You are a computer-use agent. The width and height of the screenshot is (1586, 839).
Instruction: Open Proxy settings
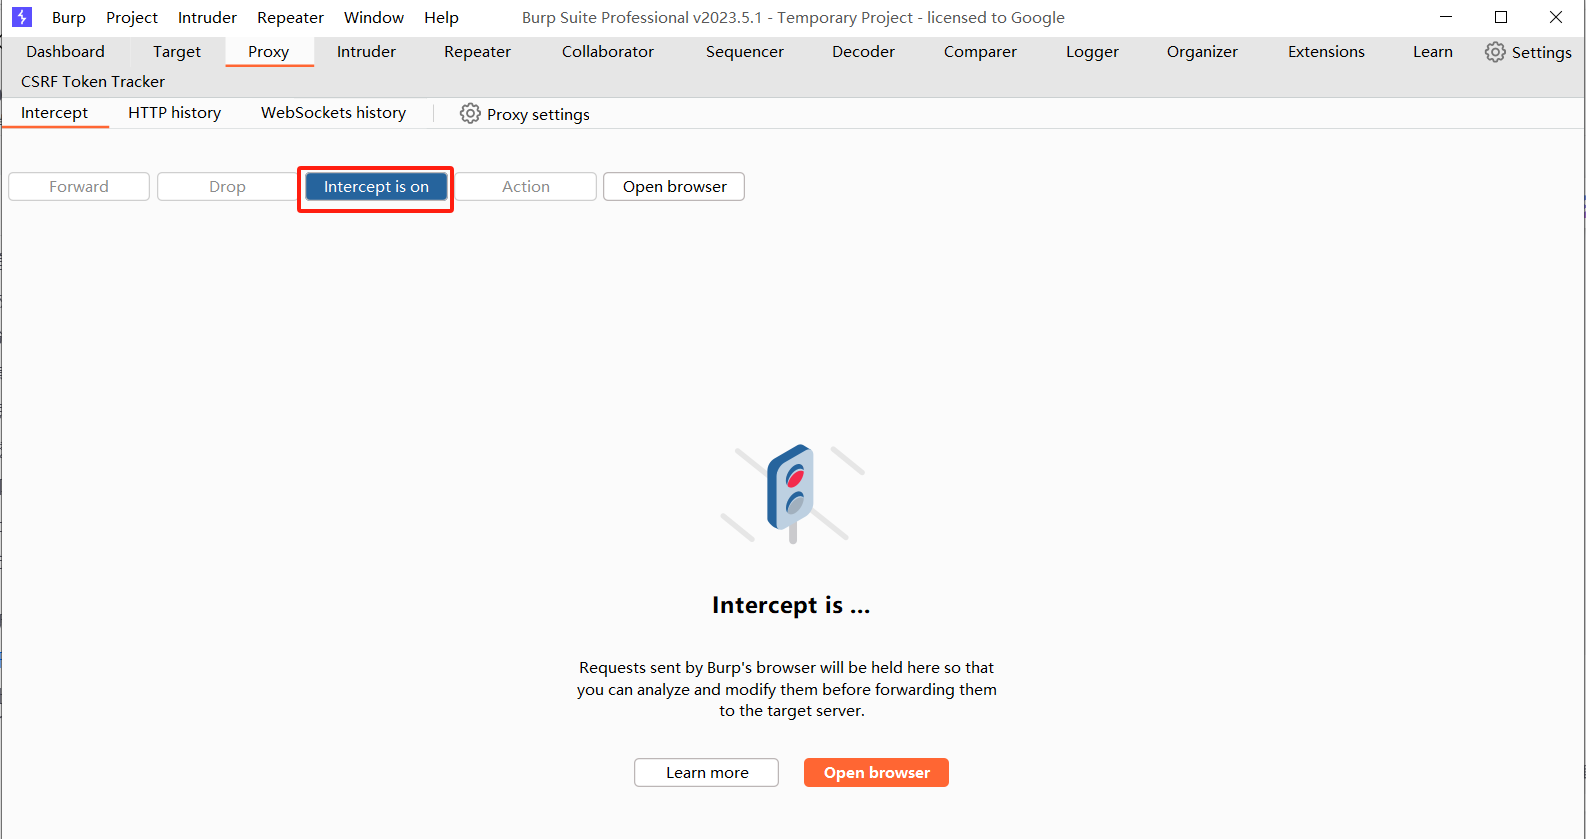525,114
